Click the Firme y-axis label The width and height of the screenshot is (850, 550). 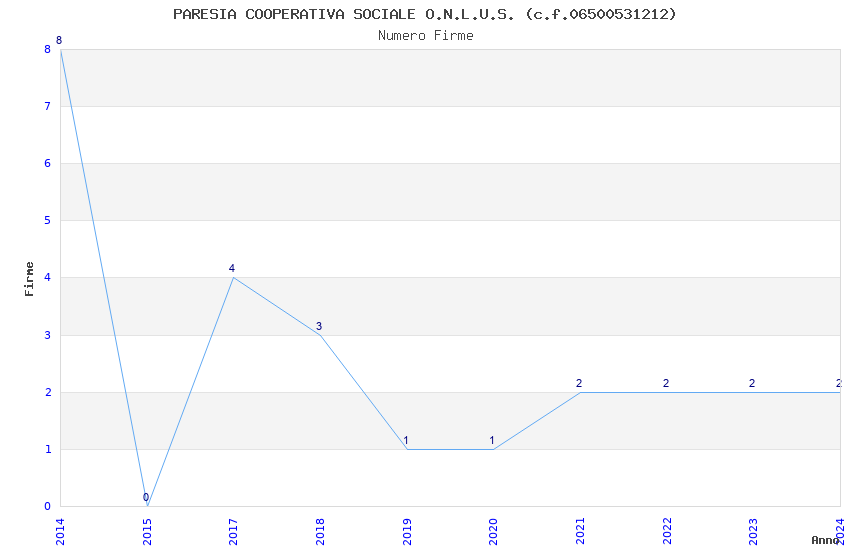tap(30, 278)
